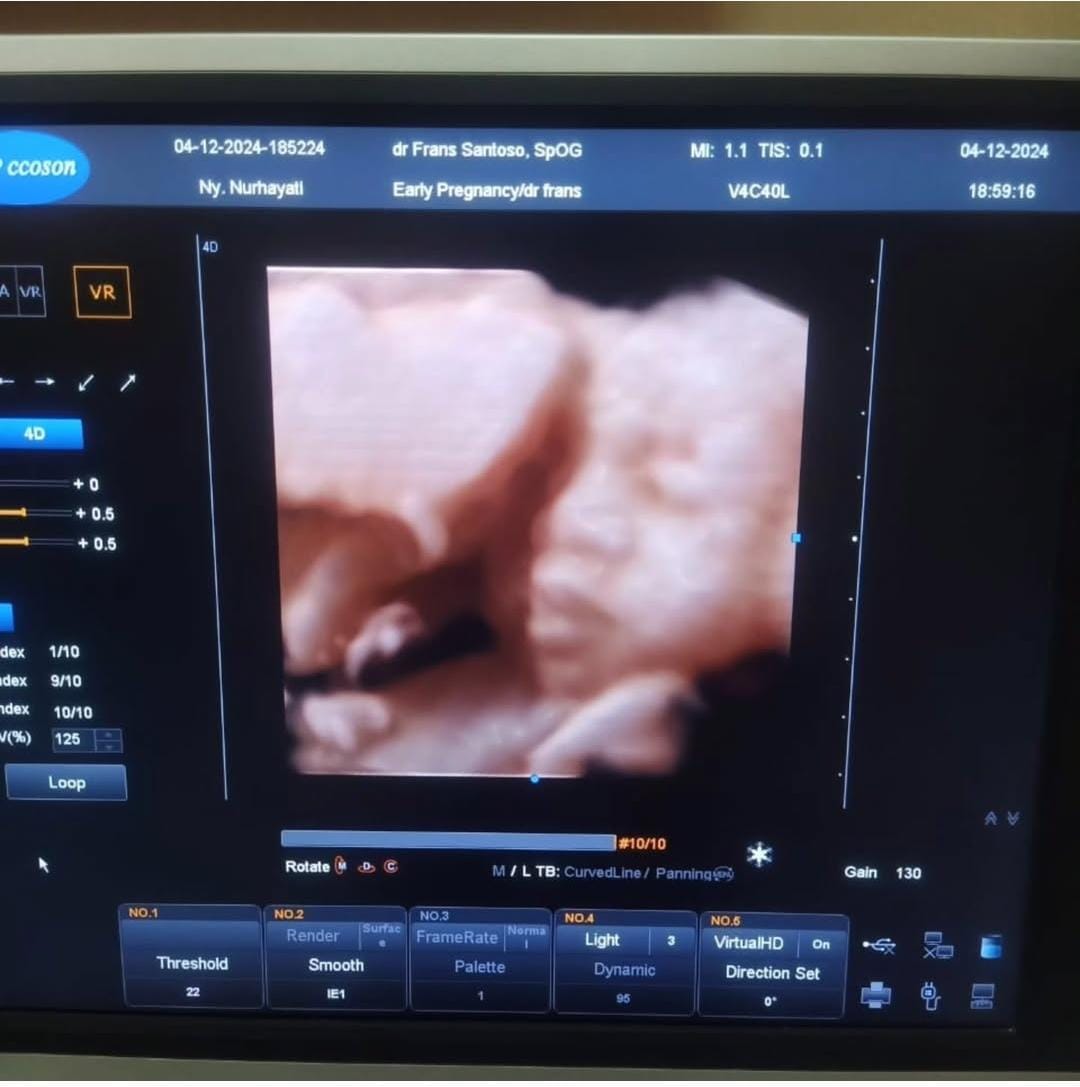Increase the percentage value with up stepper
This screenshot has width=1080, height=1087.
click(x=109, y=734)
